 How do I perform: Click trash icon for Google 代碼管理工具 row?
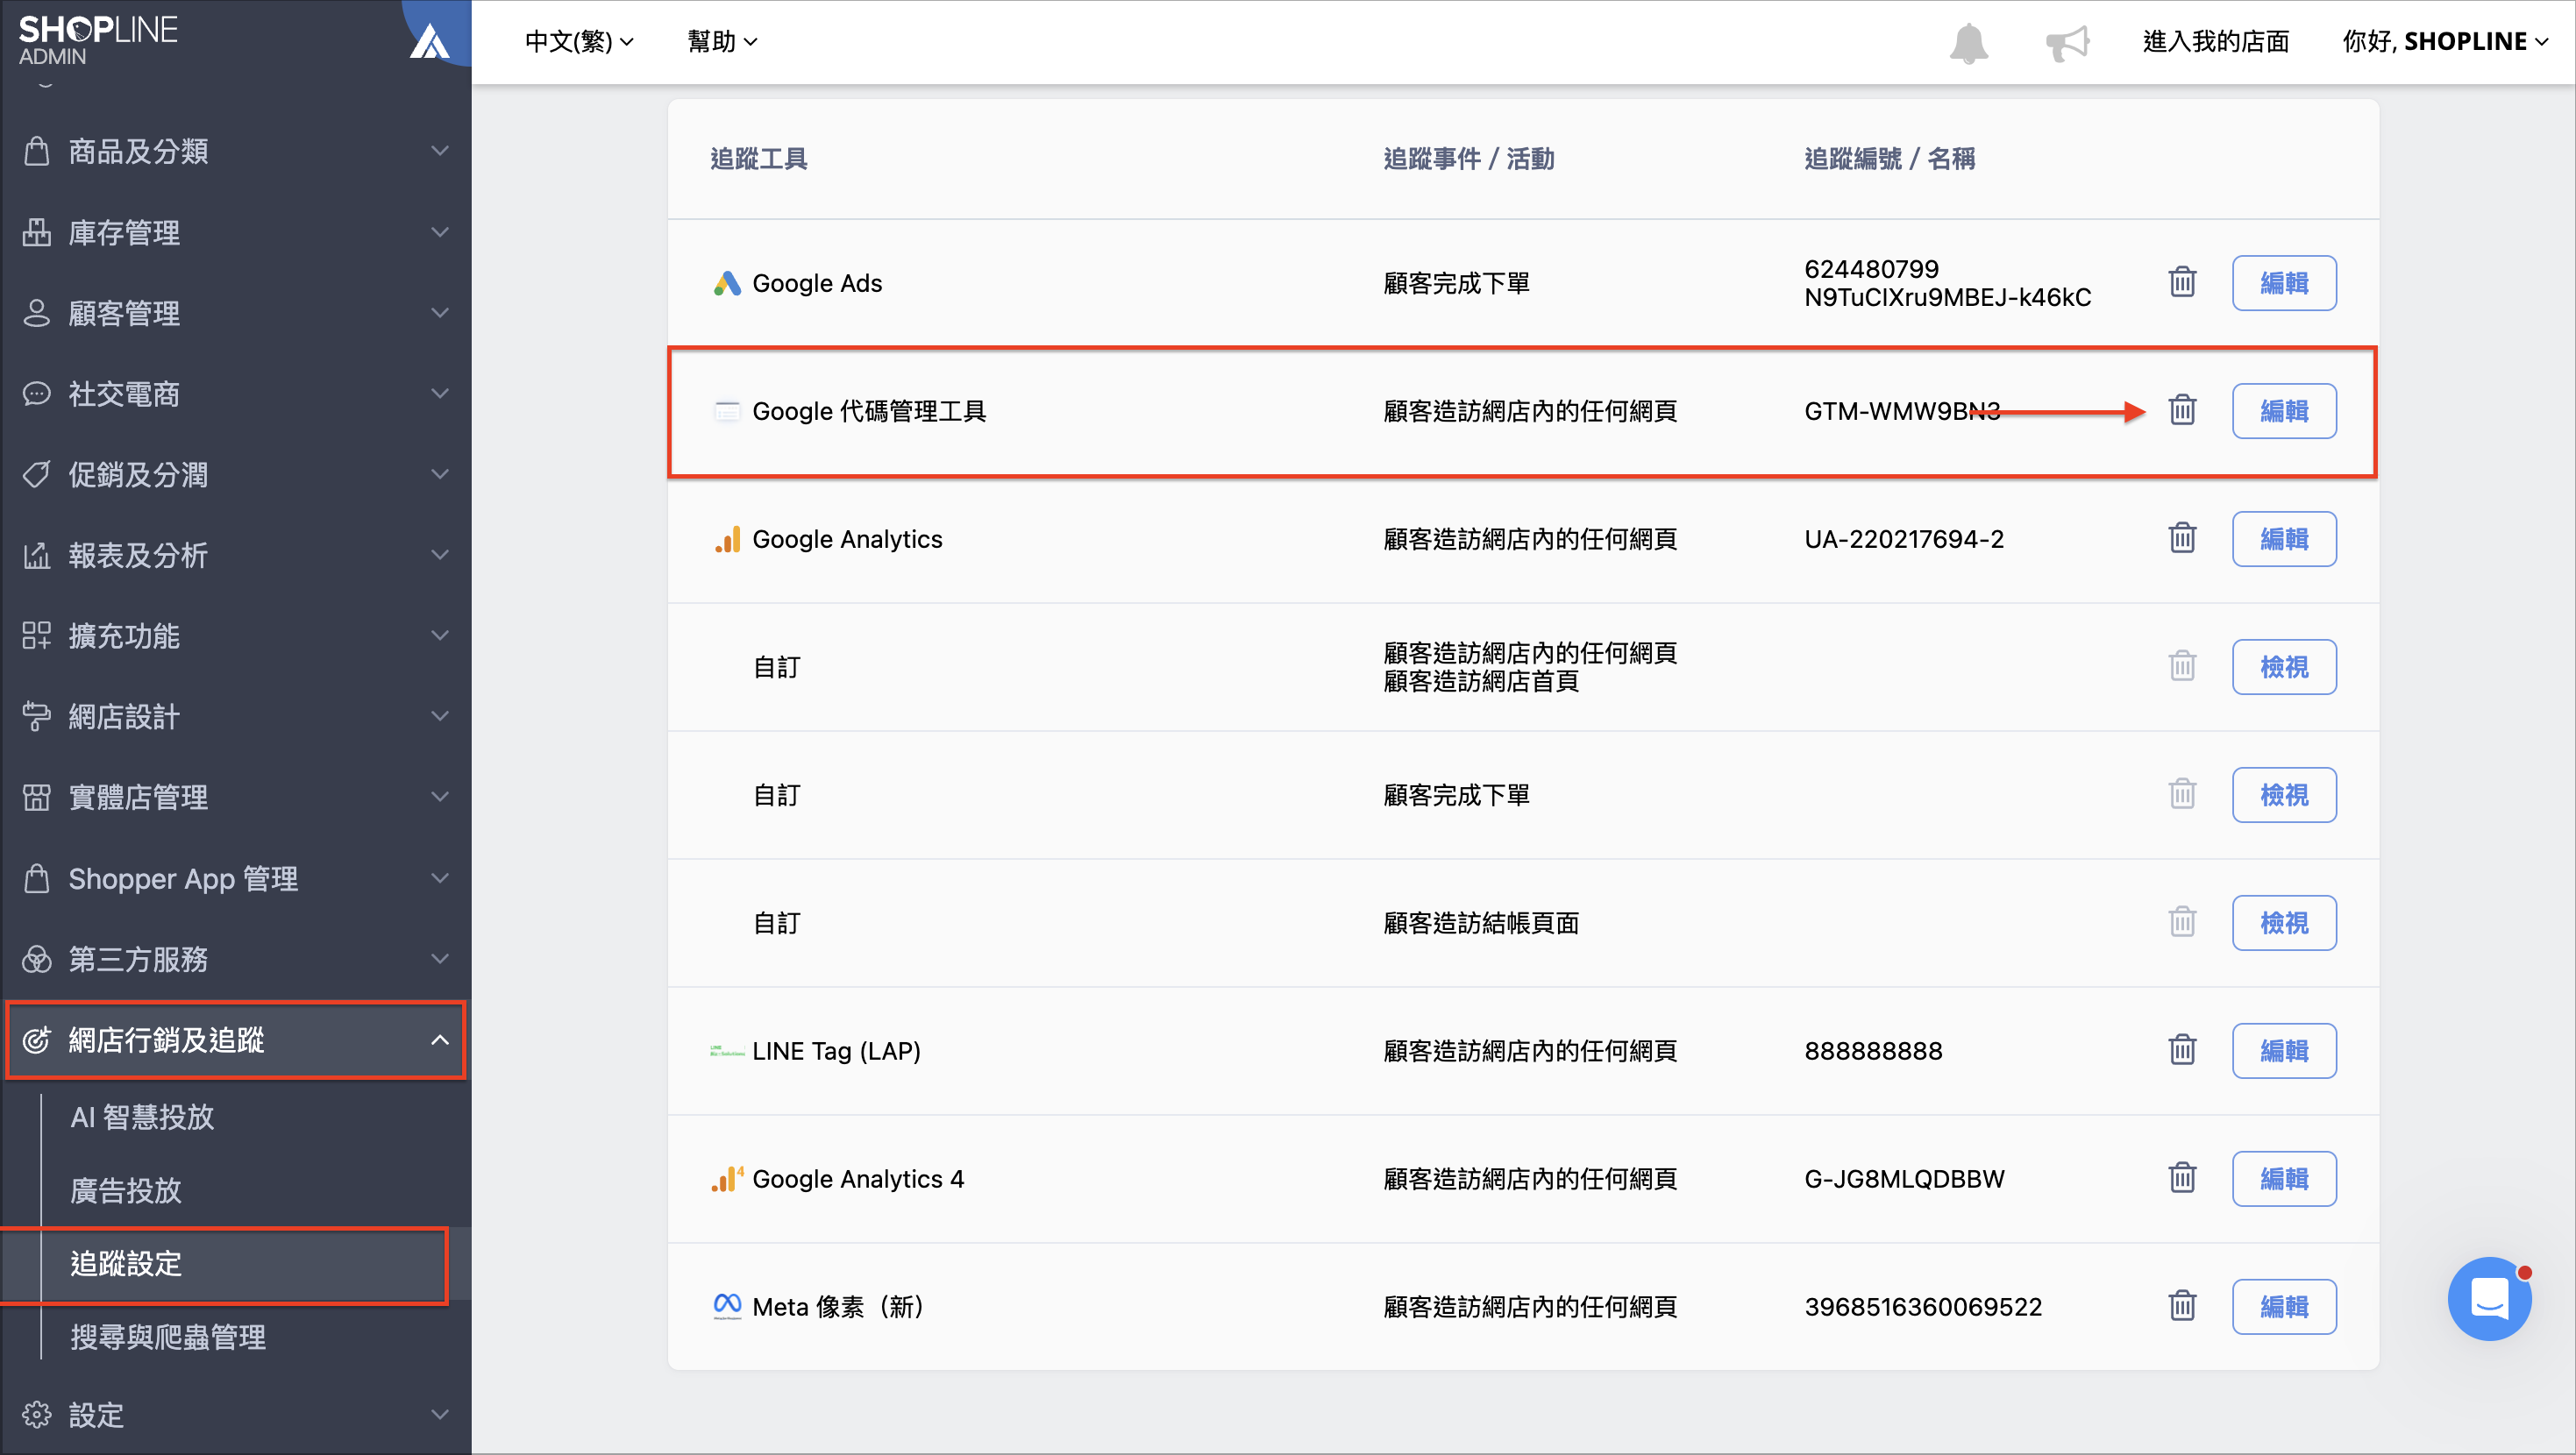[x=2182, y=410]
